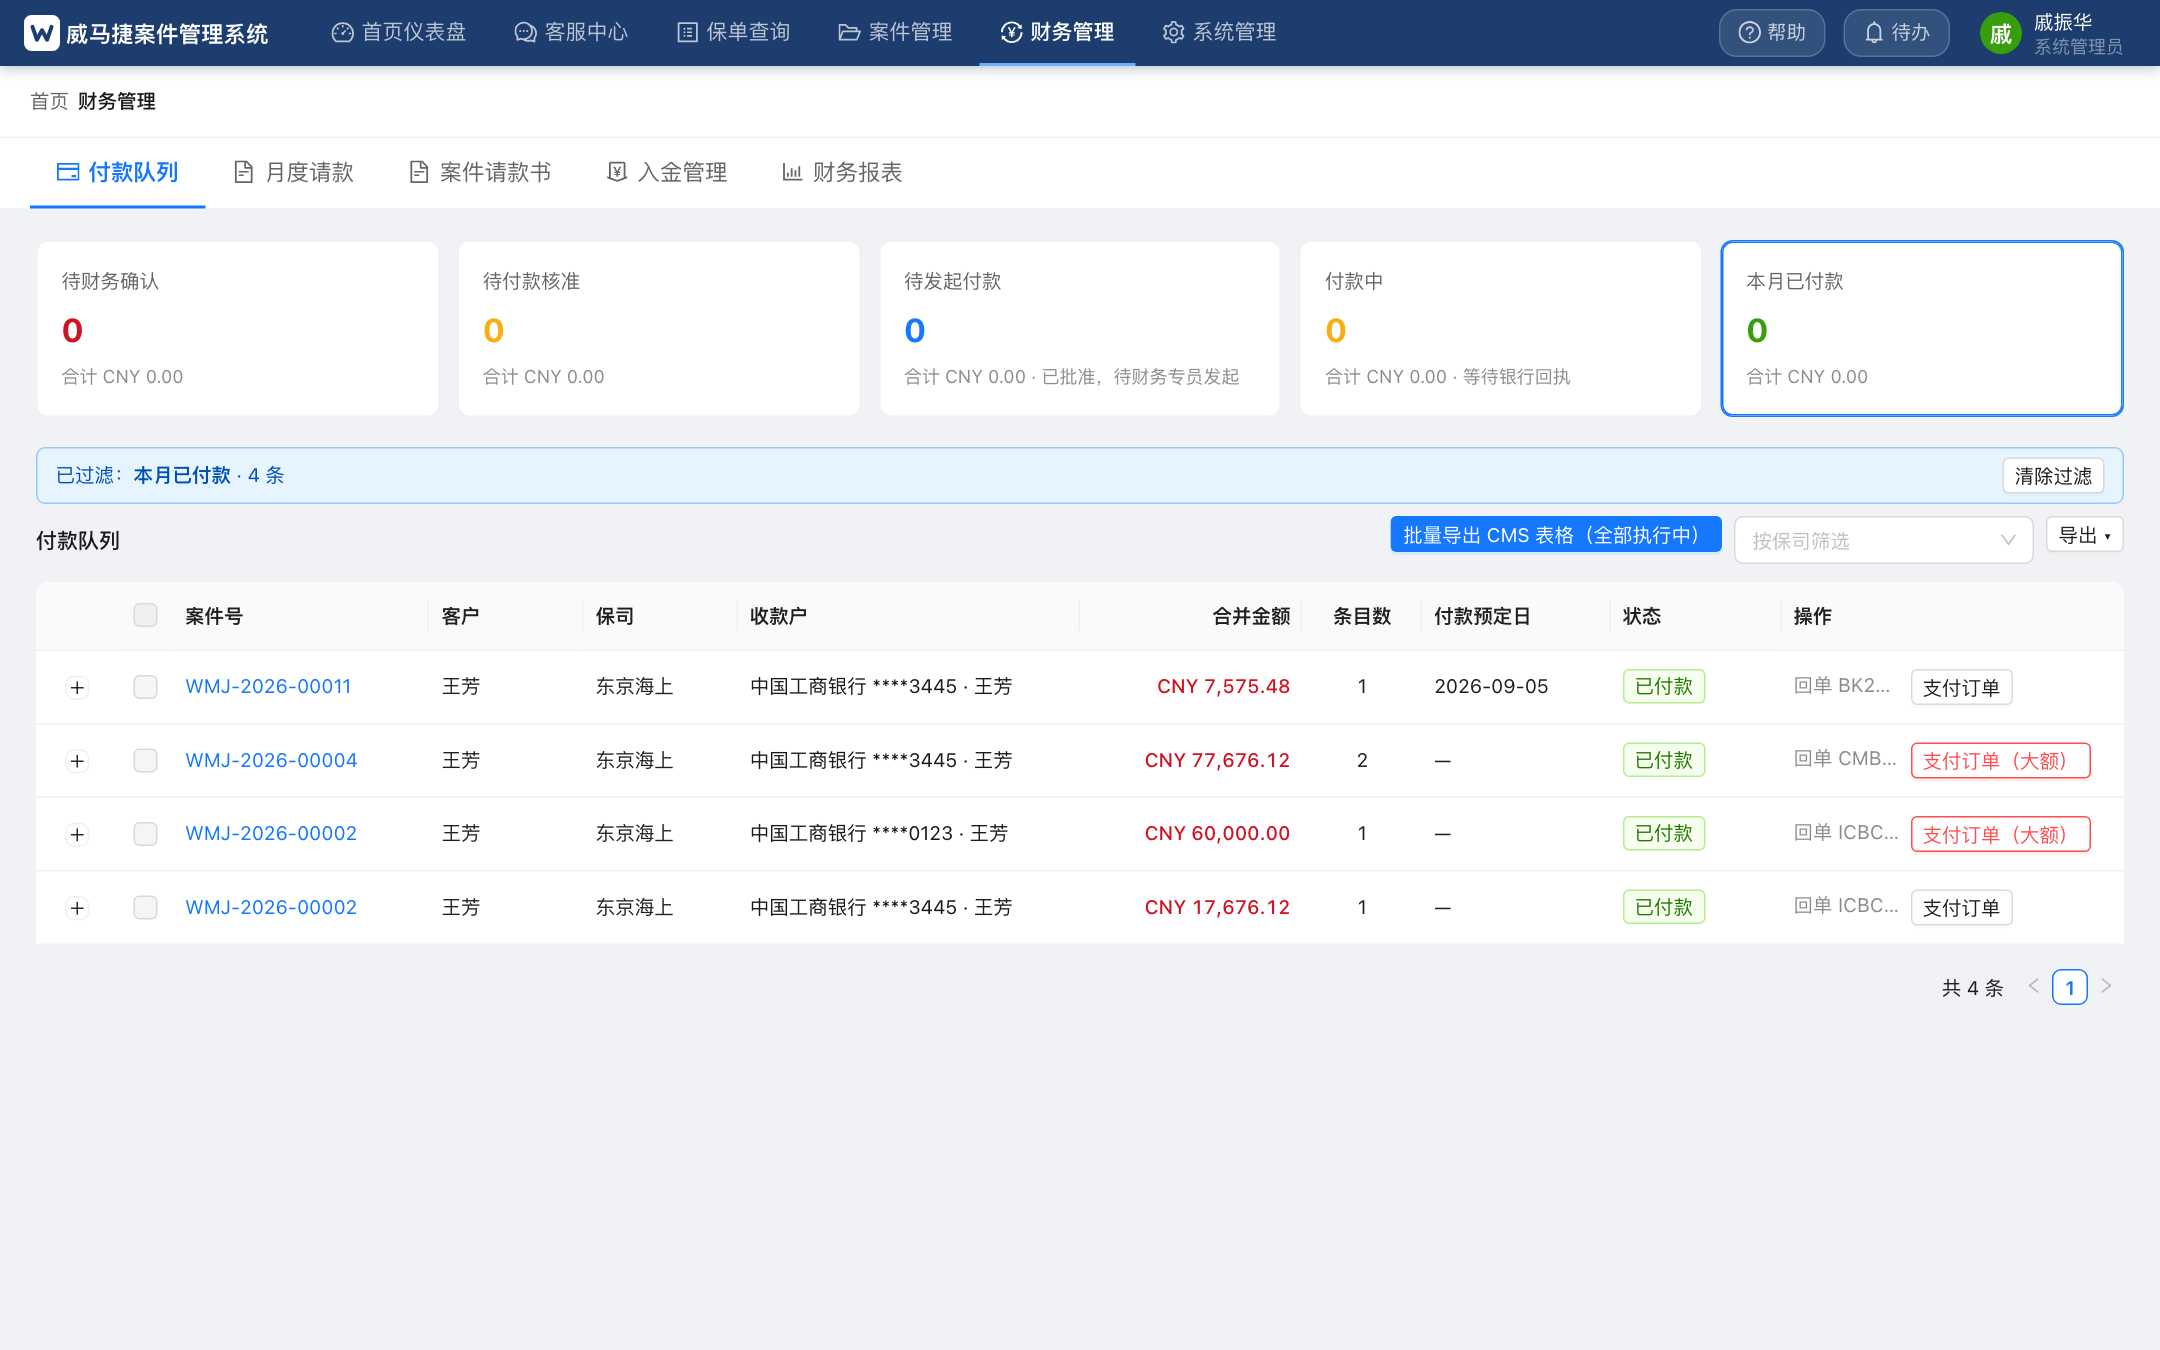The width and height of the screenshot is (2160, 1350).
Task: Expand the WMJ-2026-00011 row with plus
Action: [77, 688]
